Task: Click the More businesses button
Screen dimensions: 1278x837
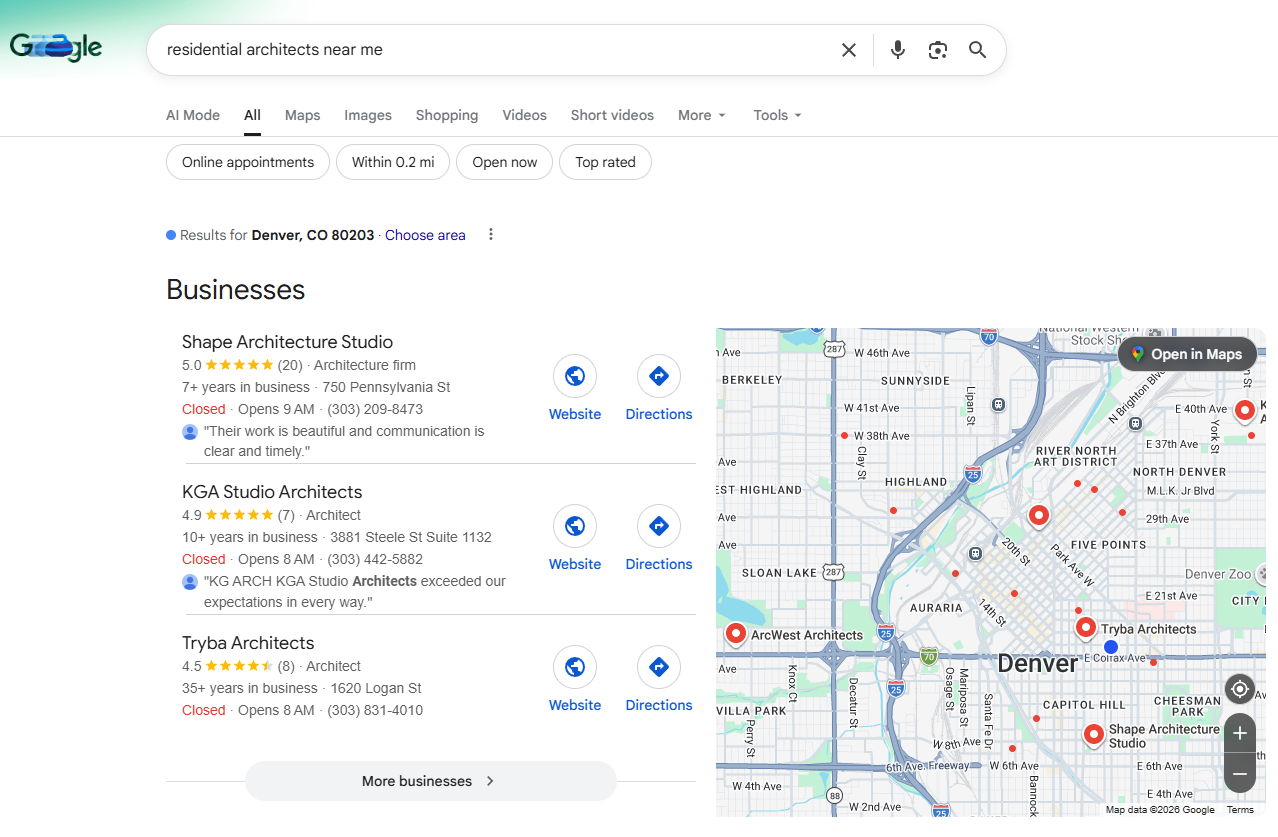Action: pos(430,781)
